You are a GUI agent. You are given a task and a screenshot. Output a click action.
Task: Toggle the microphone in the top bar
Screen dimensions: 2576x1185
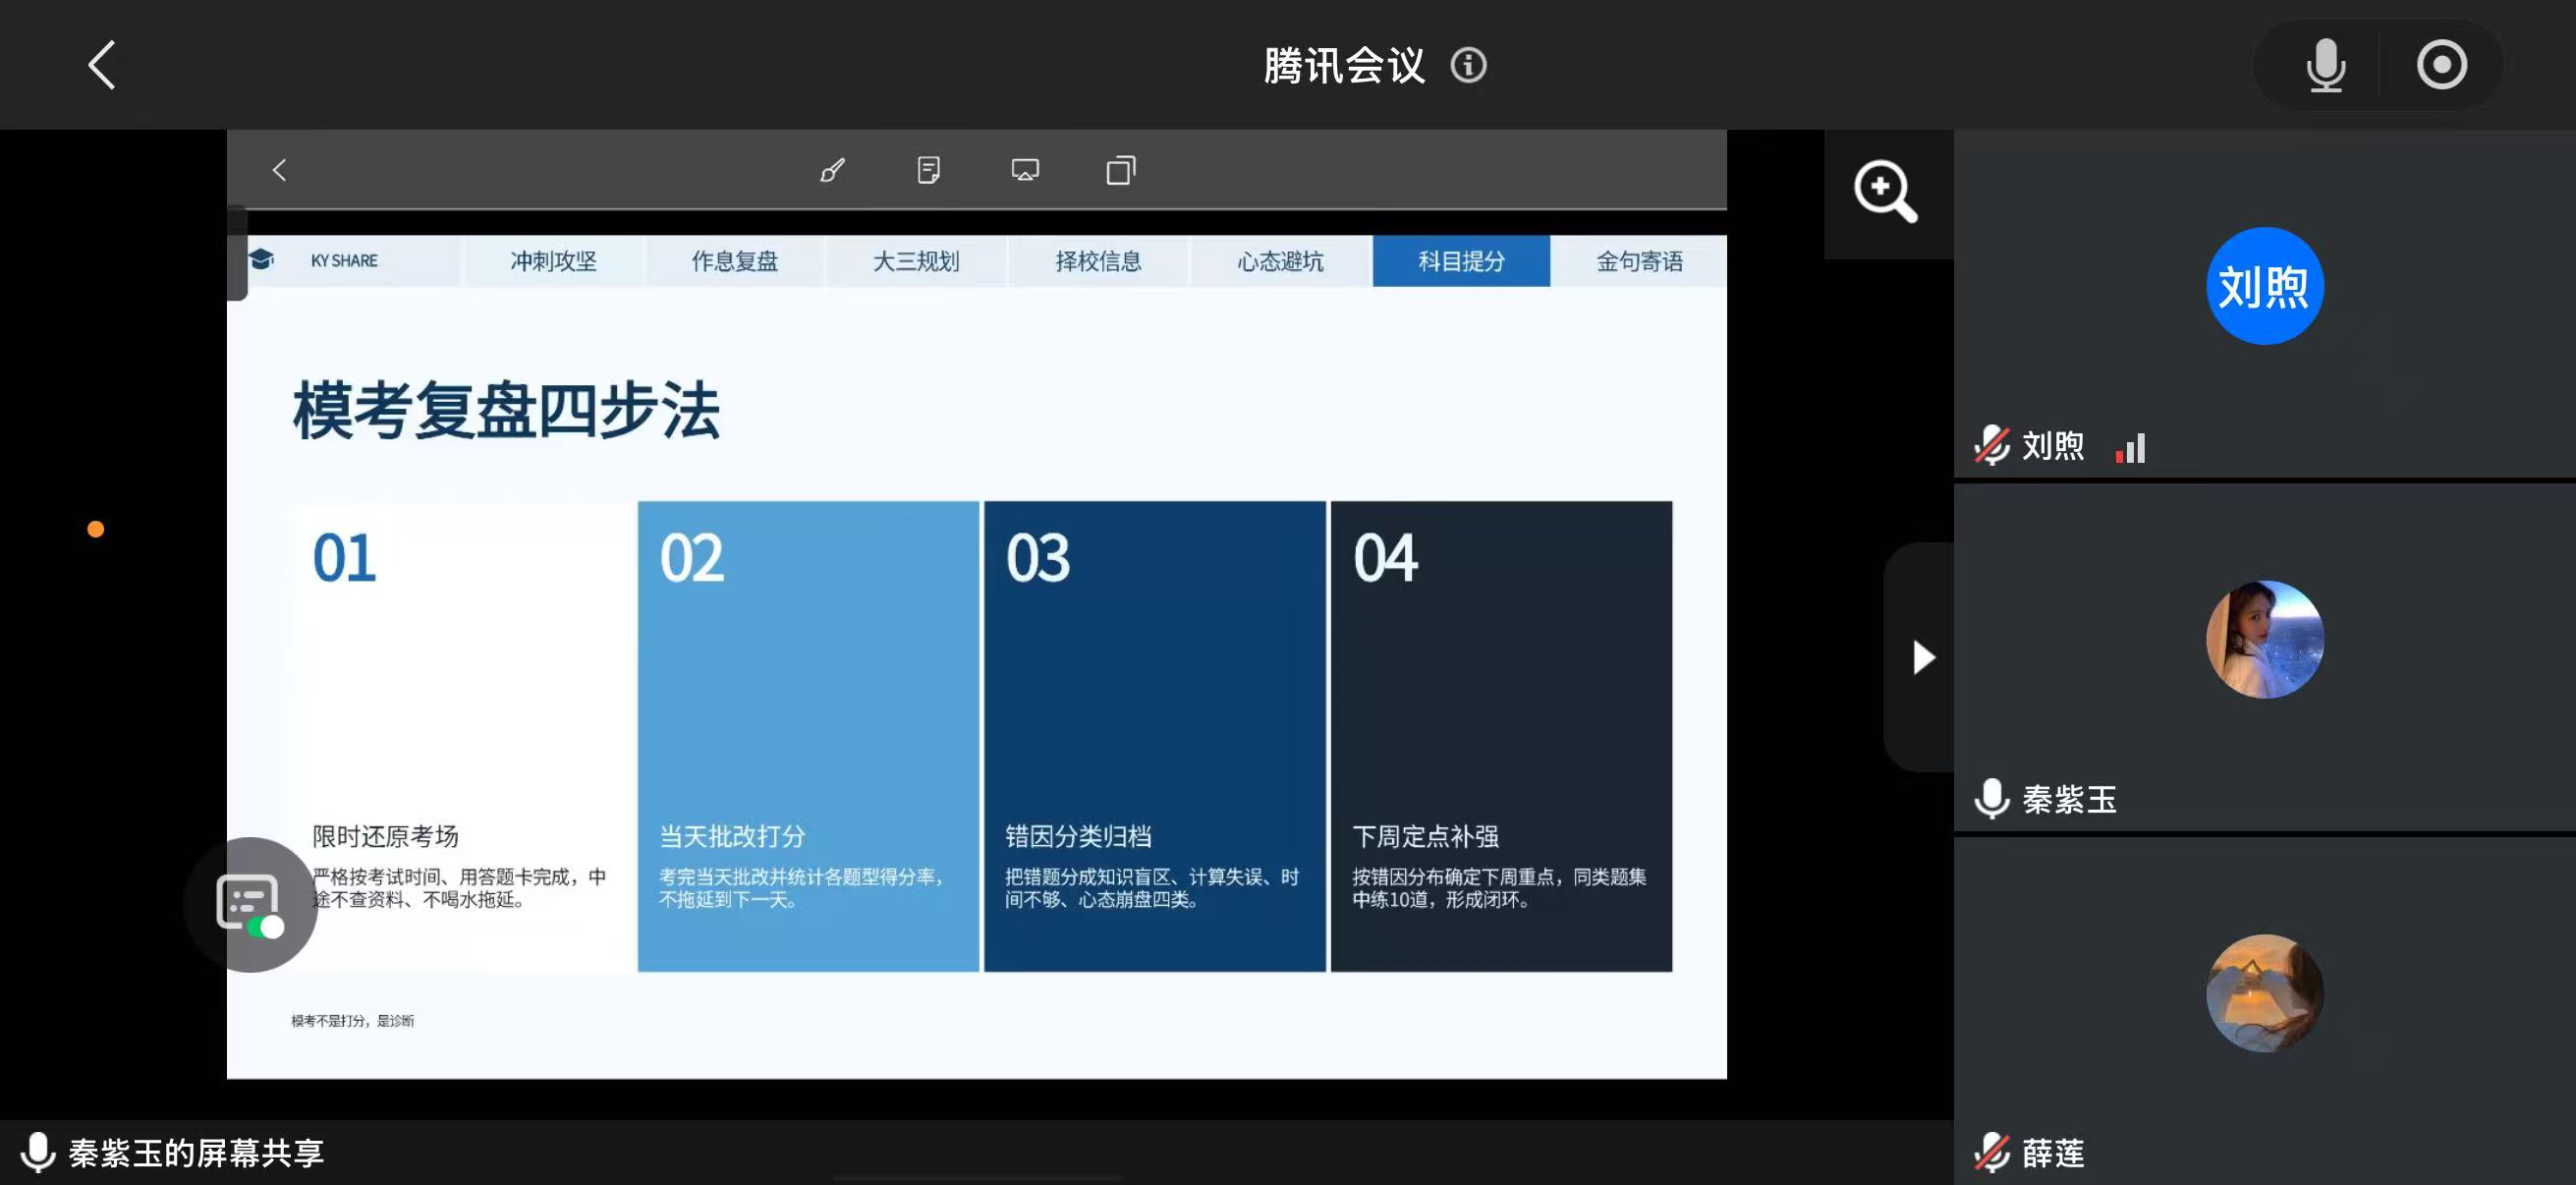coord(2325,65)
